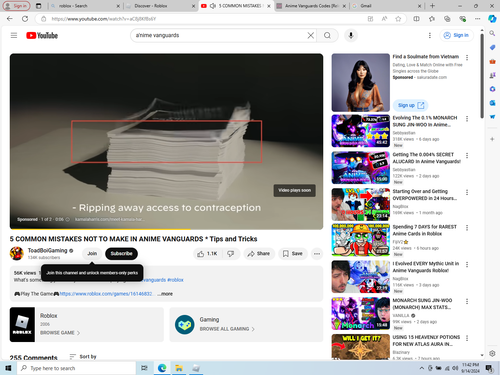Switch to roblox - Search tab
This screenshot has height=375, width=500.
pos(85,6)
